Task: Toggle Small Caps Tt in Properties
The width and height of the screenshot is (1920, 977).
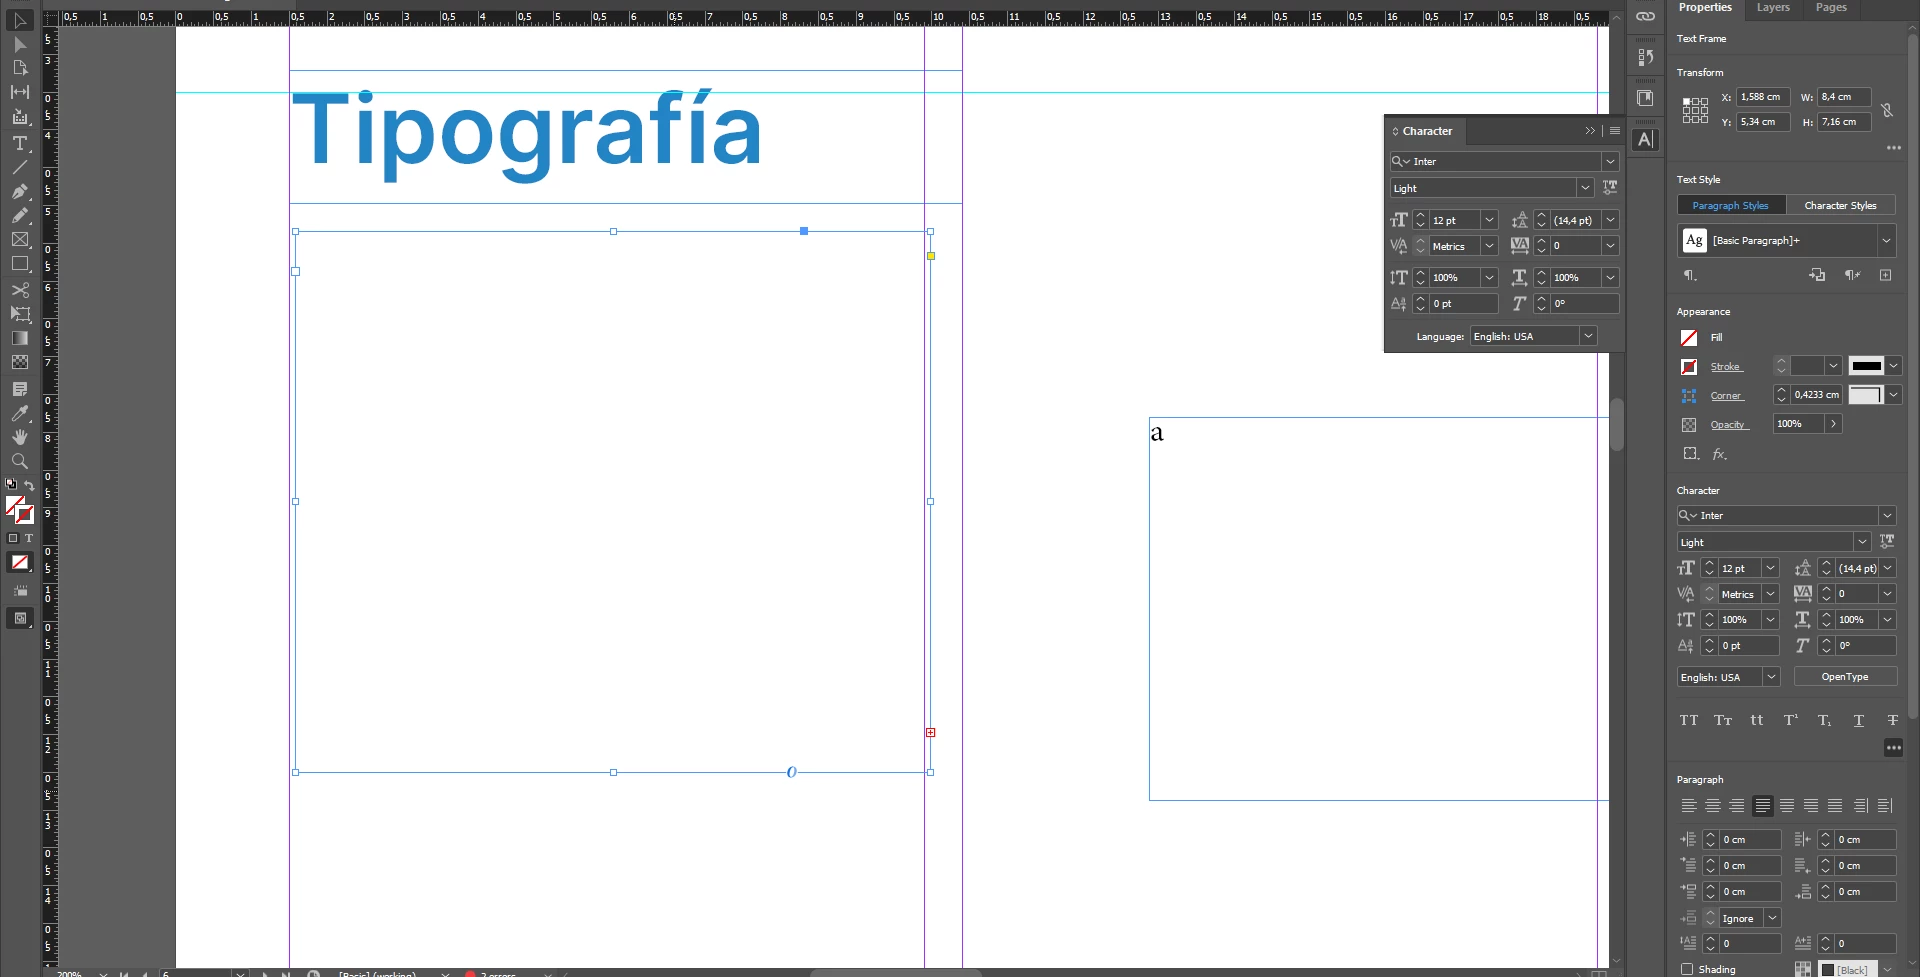Action: point(1723,720)
